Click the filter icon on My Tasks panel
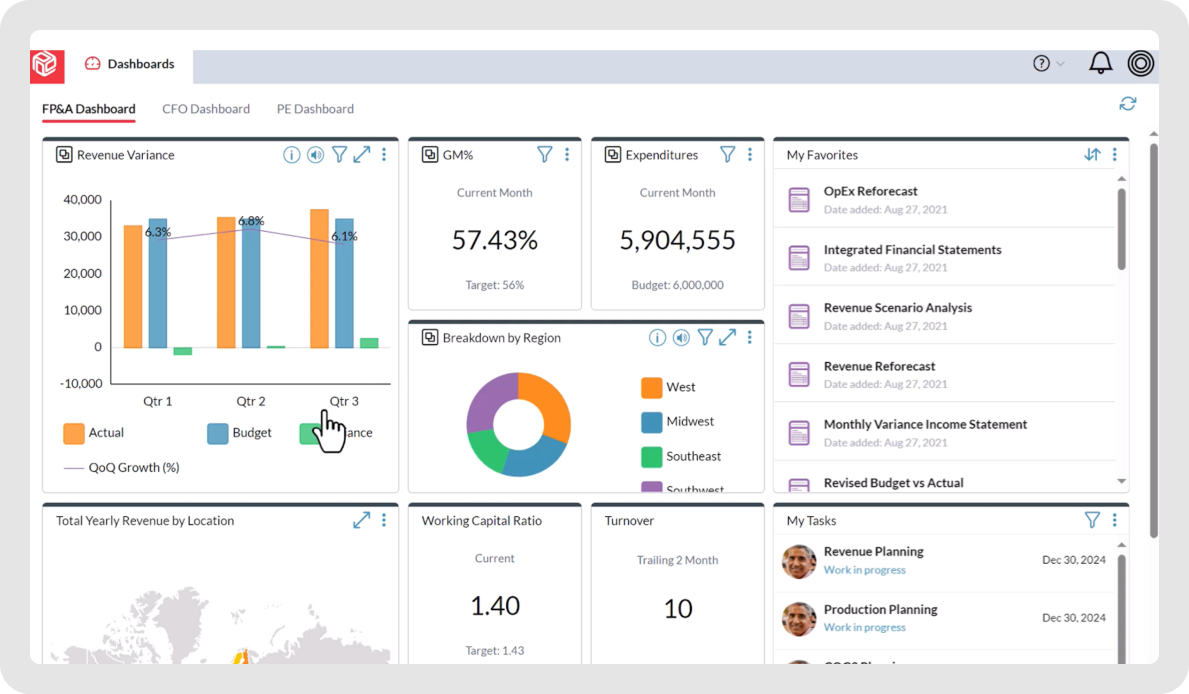This screenshot has width=1189, height=694. [1092, 520]
